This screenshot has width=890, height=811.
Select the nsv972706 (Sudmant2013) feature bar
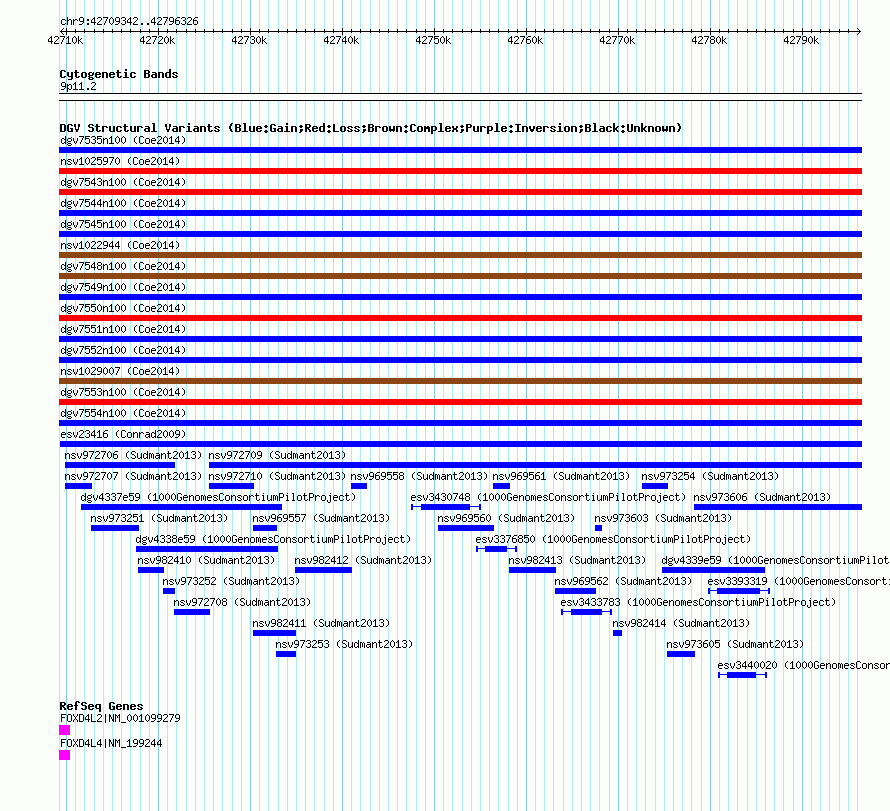(120, 465)
